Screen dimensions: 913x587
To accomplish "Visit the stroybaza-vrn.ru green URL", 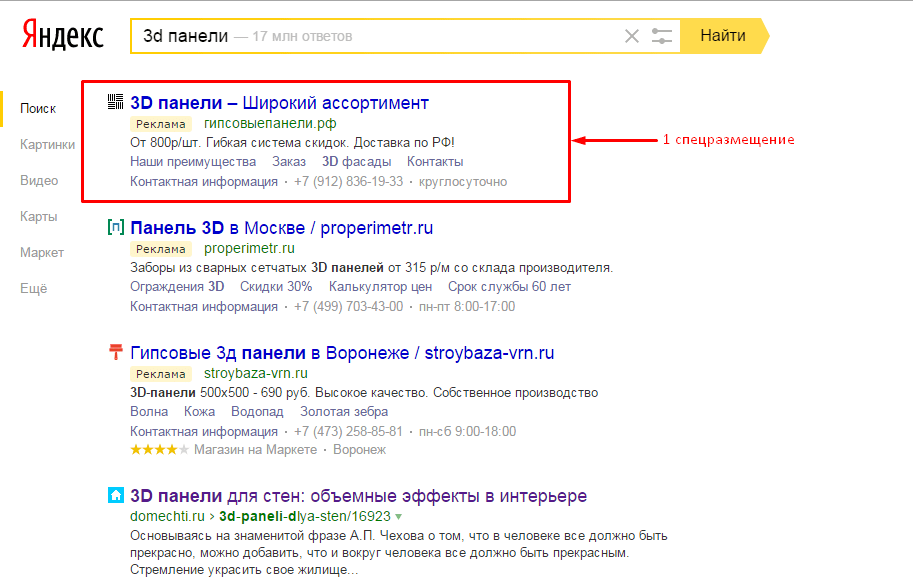I will pyautogui.click(x=256, y=373).
